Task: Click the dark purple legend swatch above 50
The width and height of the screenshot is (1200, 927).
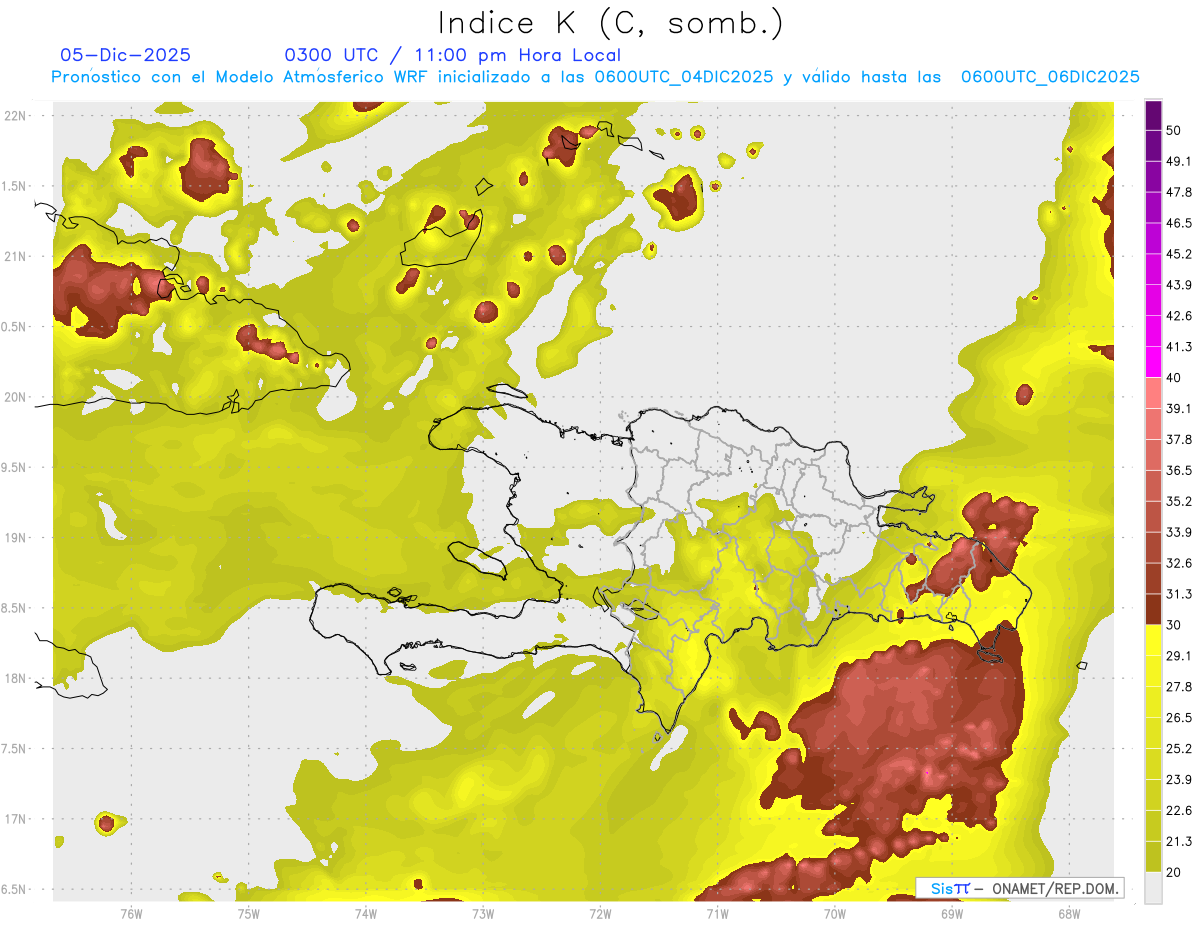Action: point(1153,115)
